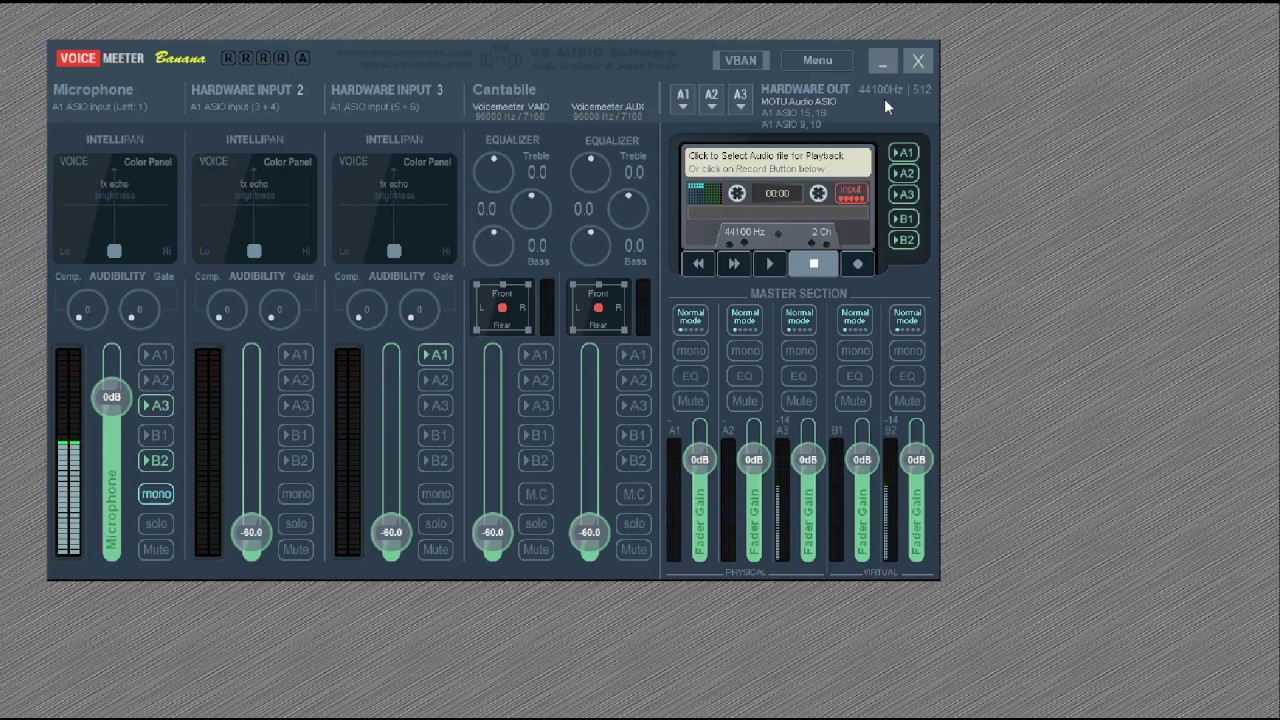Click the Intellipan handle on the Microphone strip
1280x720 pixels.
114,251
